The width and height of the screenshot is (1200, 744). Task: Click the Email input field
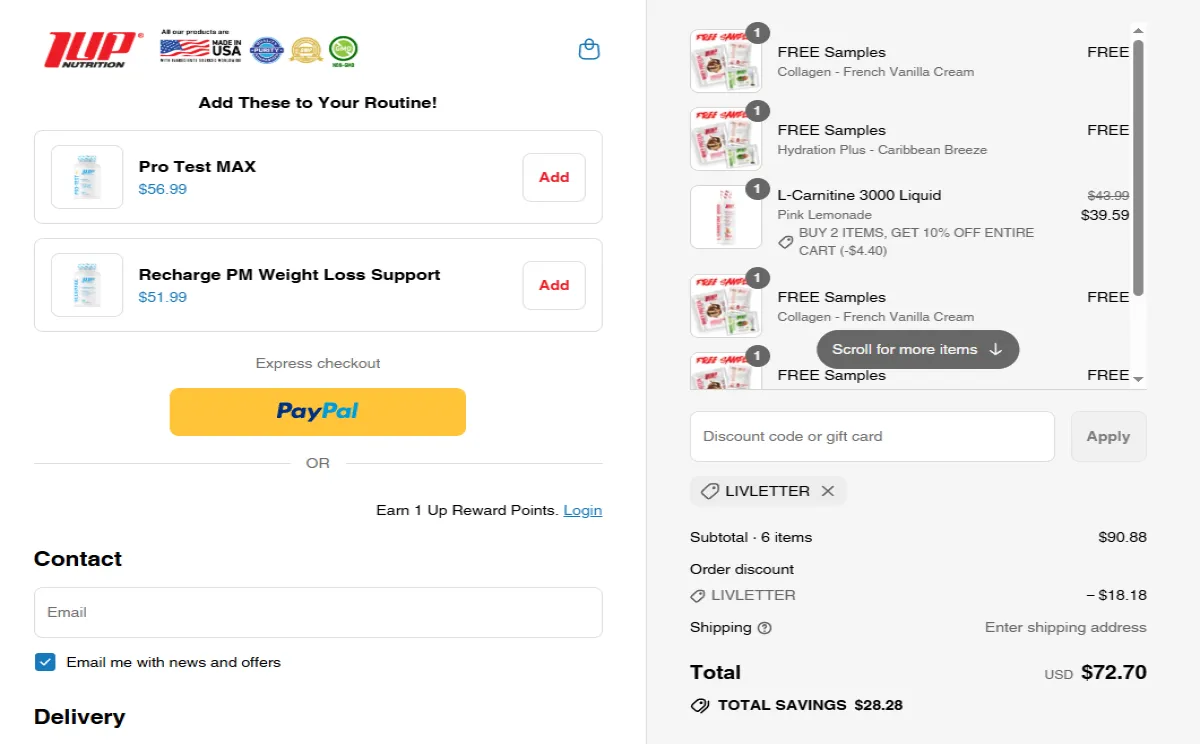(318, 612)
